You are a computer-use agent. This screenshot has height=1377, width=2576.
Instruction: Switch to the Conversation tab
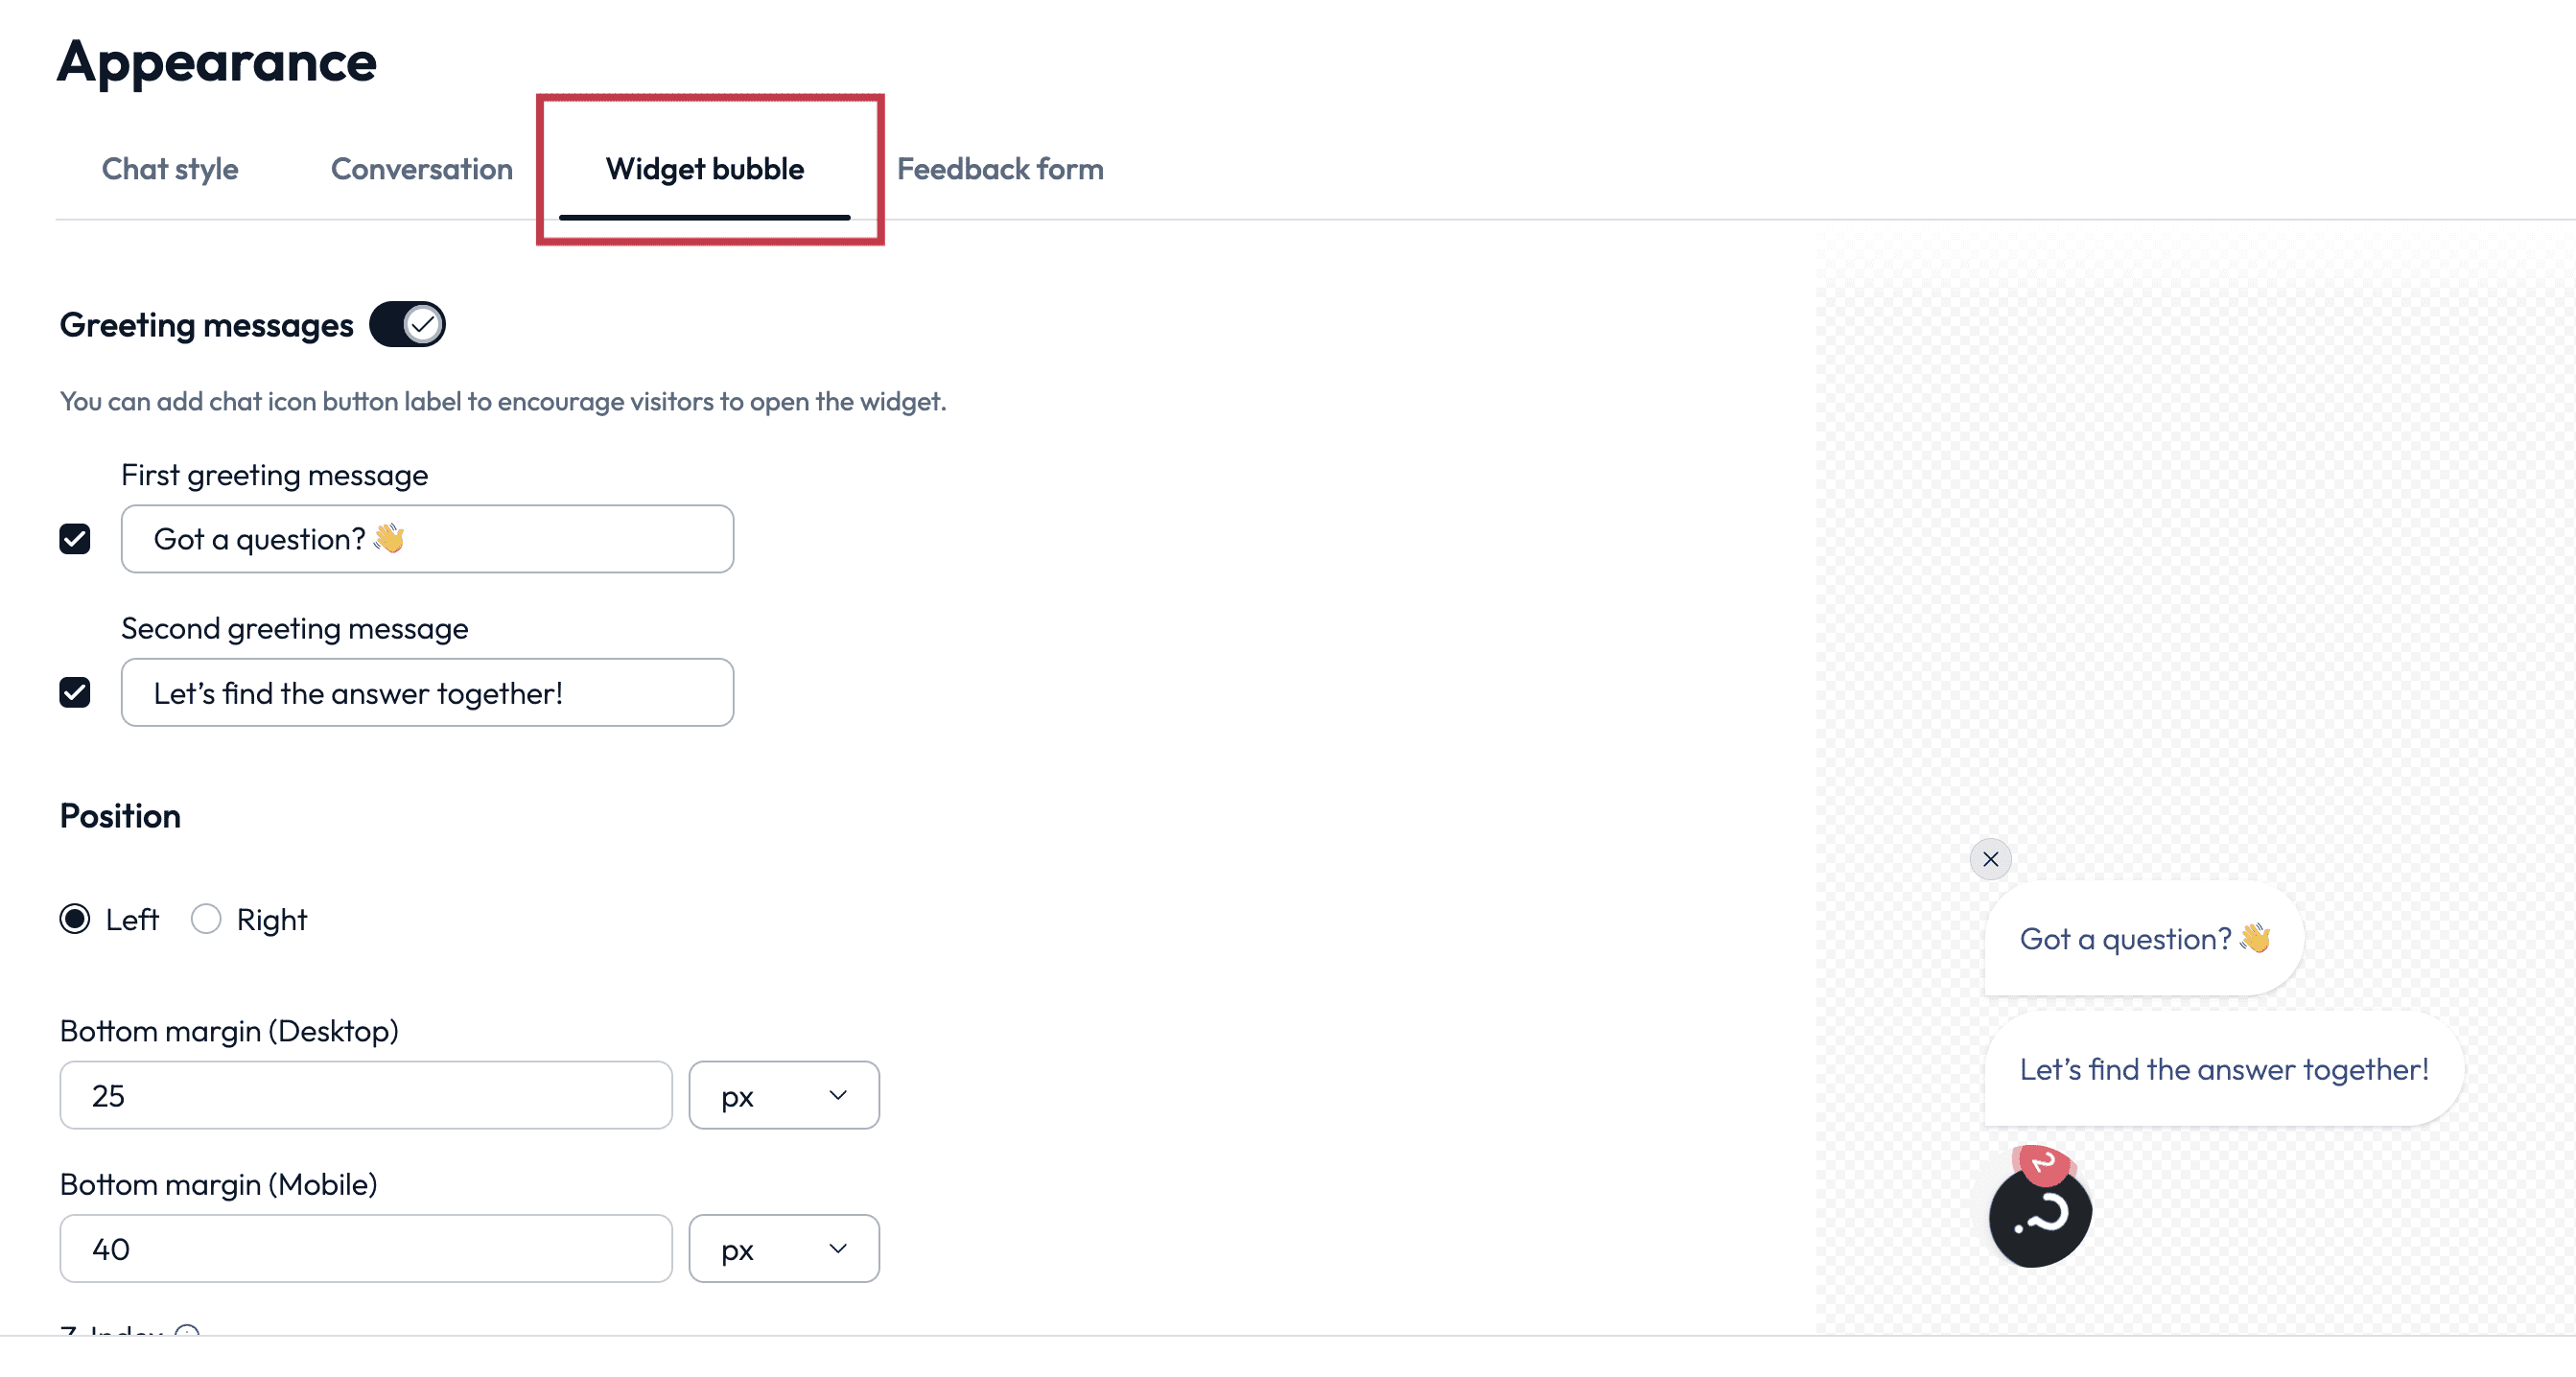[422, 169]
